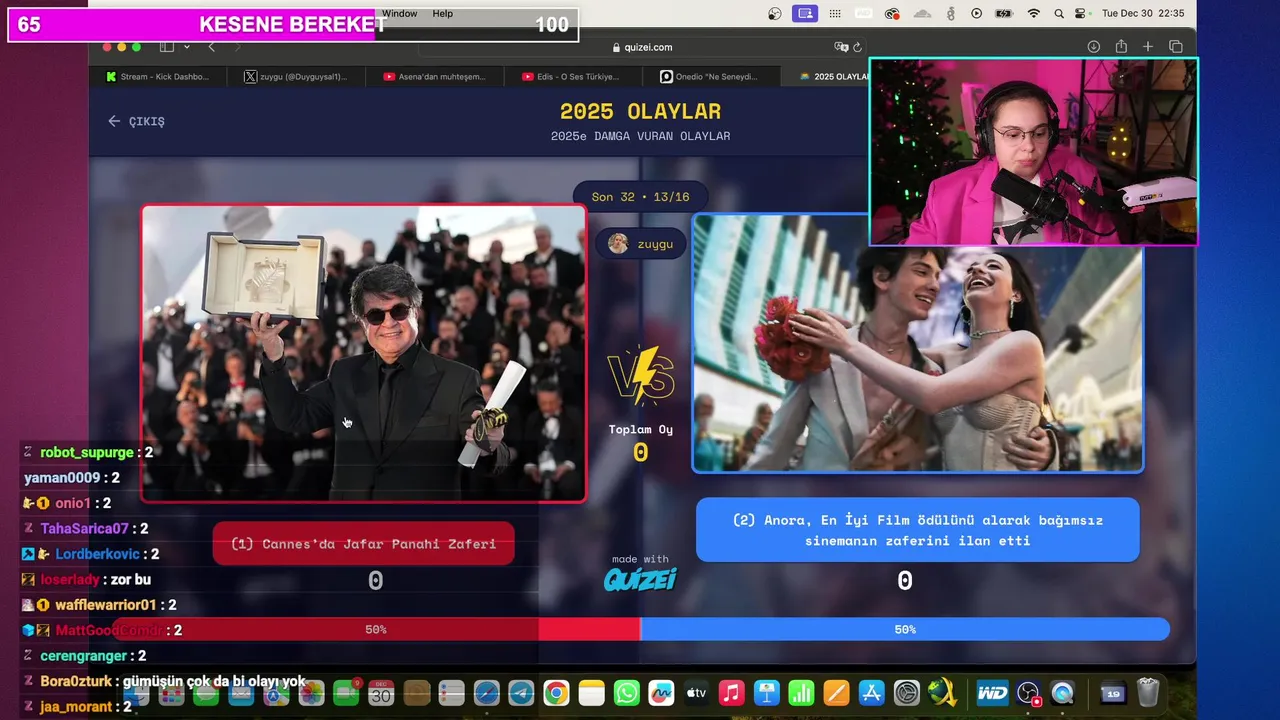Click the 2025 OLAYLAR page title

point(640,112)
